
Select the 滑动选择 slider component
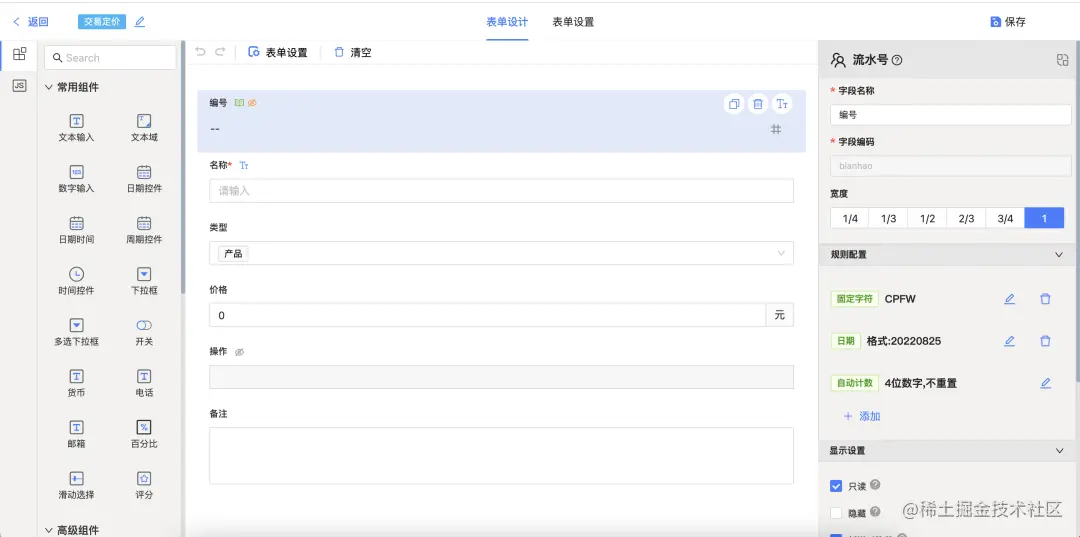76,485
